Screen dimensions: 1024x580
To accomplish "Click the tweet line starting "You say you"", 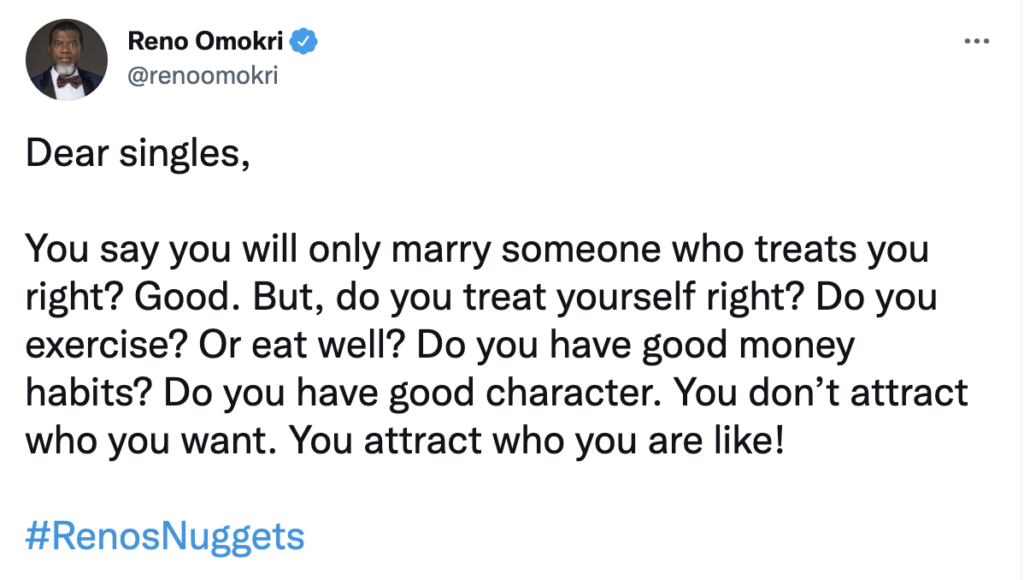I will coord(477,250).
